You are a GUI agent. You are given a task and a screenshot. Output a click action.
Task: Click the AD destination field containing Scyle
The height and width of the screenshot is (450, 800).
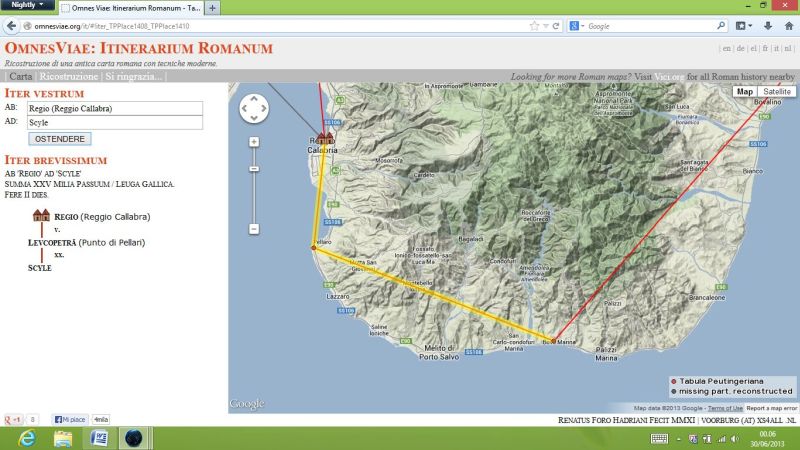[114, 122]
